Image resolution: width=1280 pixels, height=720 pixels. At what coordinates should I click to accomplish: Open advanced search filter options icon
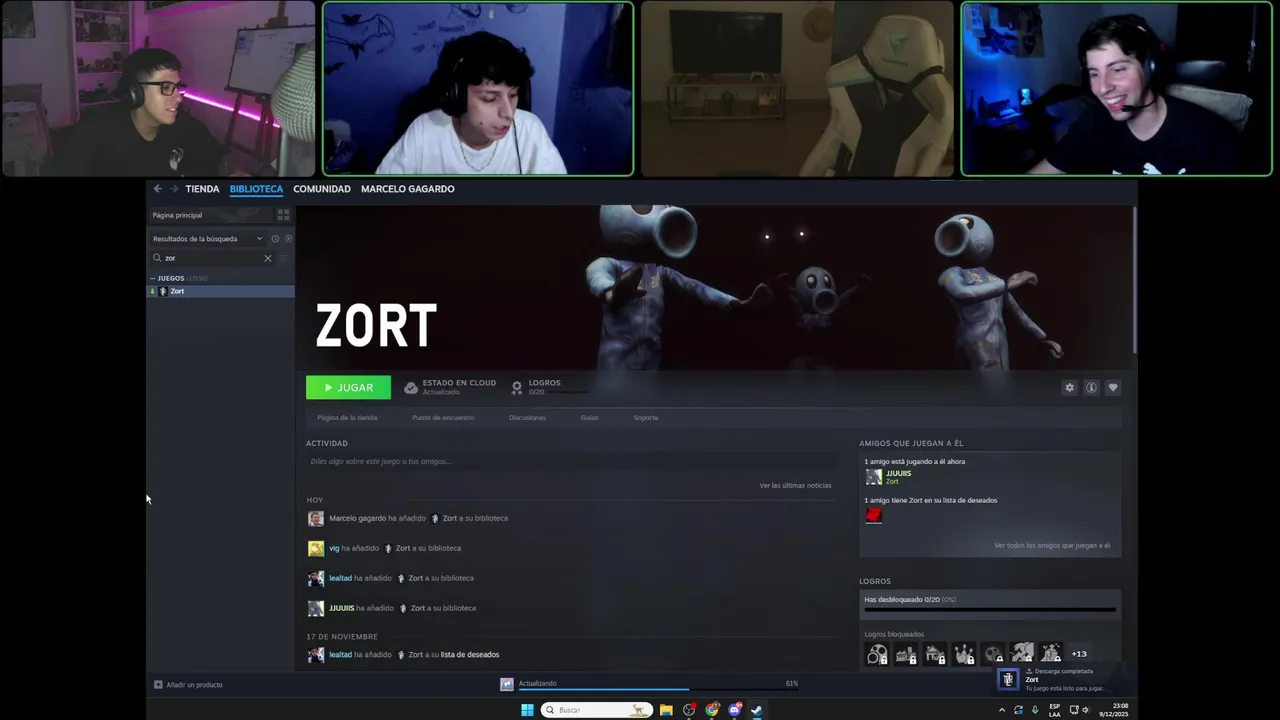[x=284, y=258]
